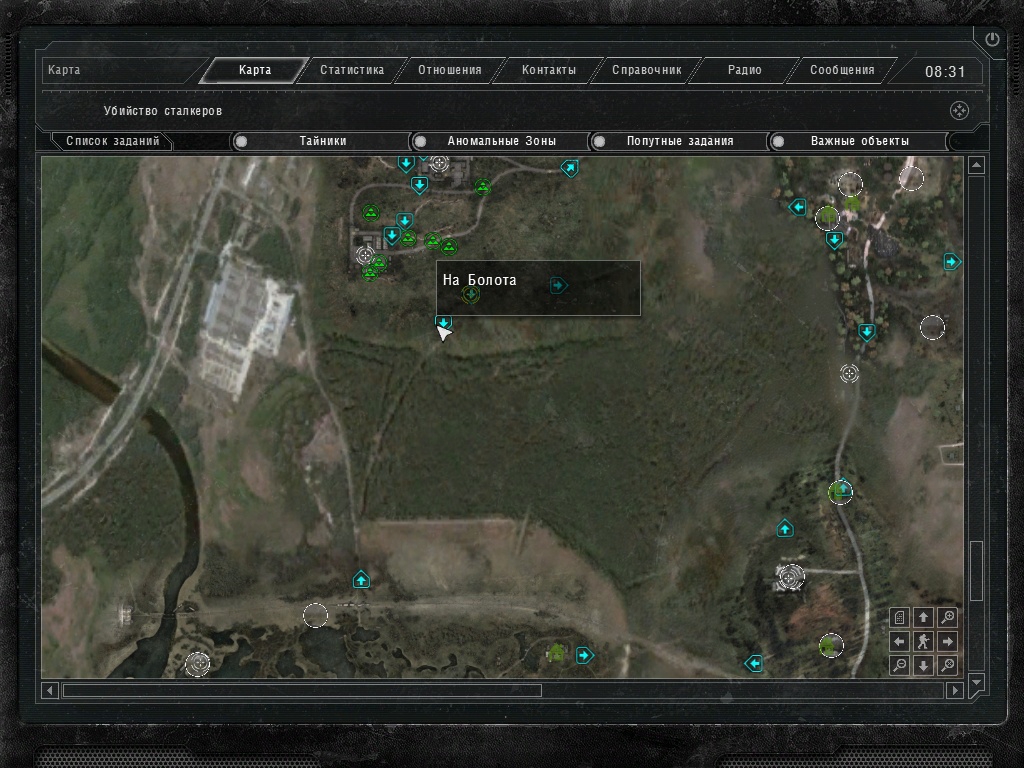Select the lone green stalker marker near diagonal arrow
Screen dimensions: 1024x768
pos(483,188)
